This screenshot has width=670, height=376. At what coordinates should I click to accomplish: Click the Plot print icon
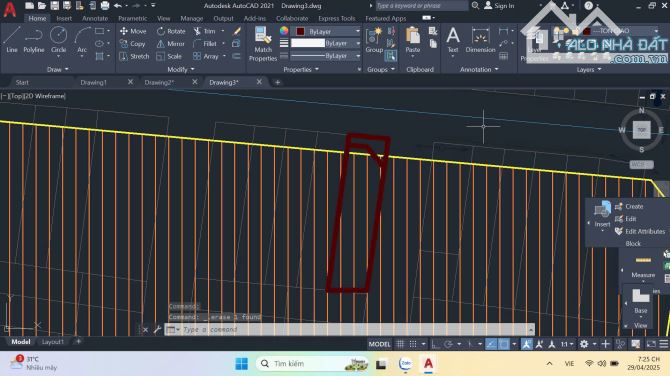click(x=105, y=6)
